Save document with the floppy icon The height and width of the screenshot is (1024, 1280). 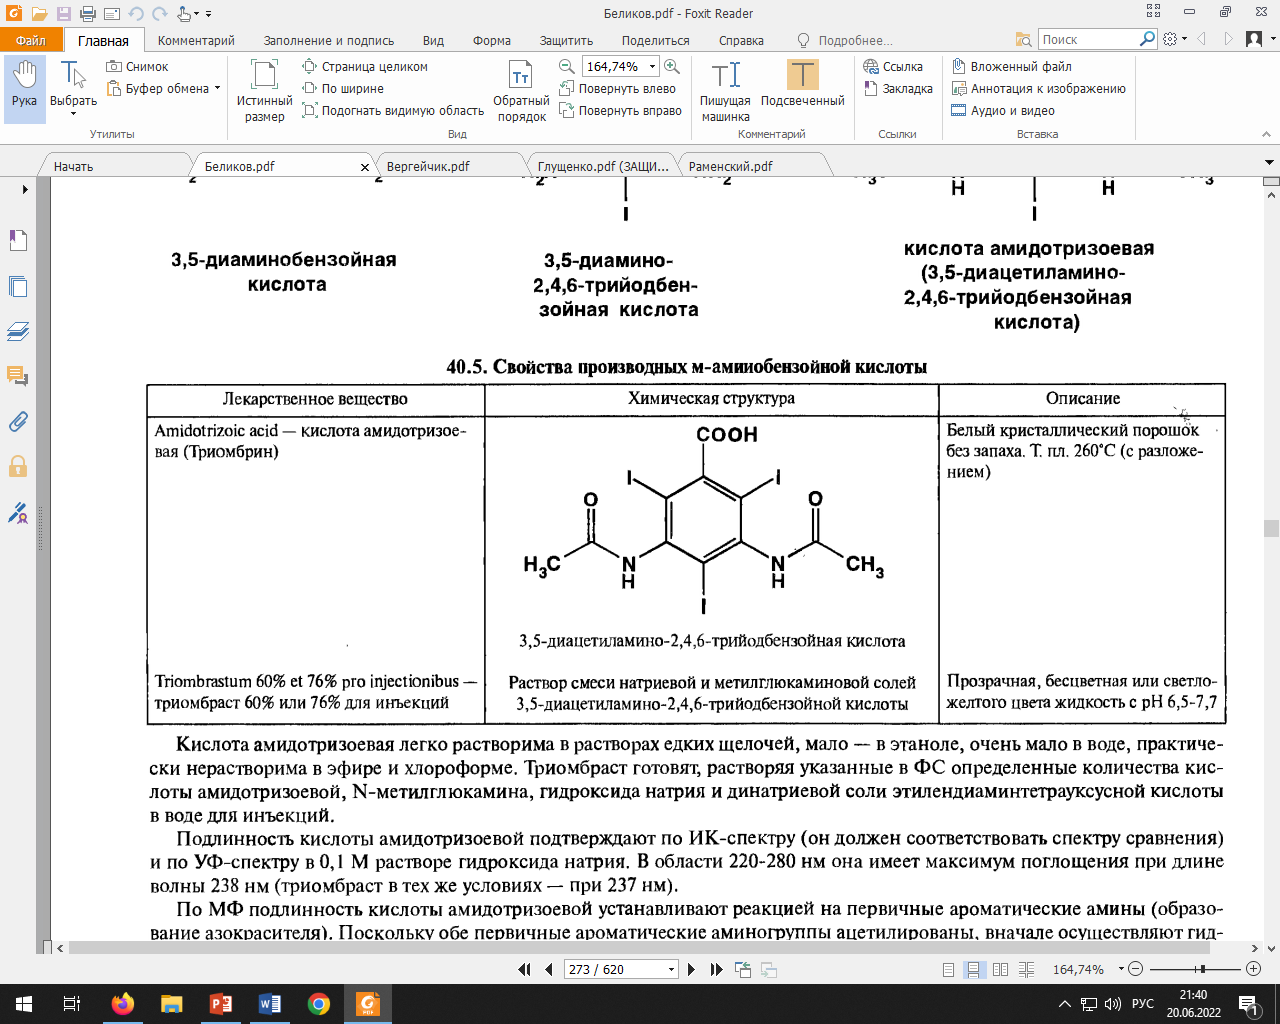tap(63, 14)
